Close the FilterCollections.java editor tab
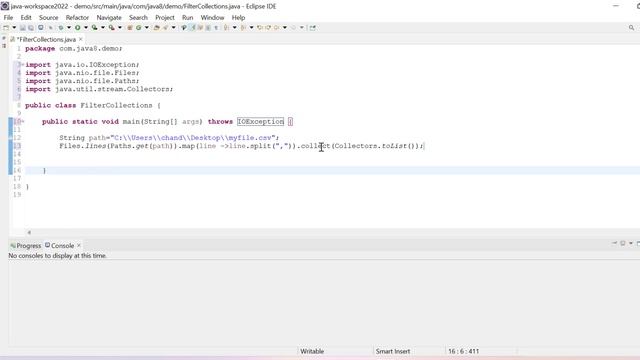Viewport: 640px width, 360px height. [x=81, y=39]
